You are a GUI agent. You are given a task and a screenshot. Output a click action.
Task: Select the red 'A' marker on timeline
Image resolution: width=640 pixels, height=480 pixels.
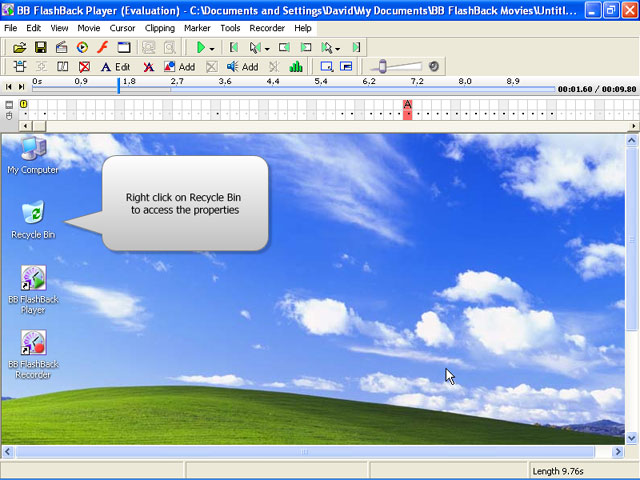point(407,104)
